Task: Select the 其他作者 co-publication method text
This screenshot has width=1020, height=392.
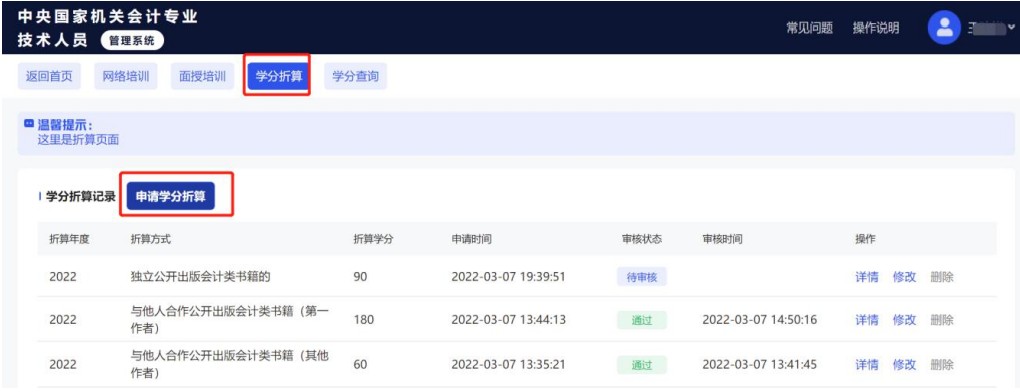Action: click(230, 364)
